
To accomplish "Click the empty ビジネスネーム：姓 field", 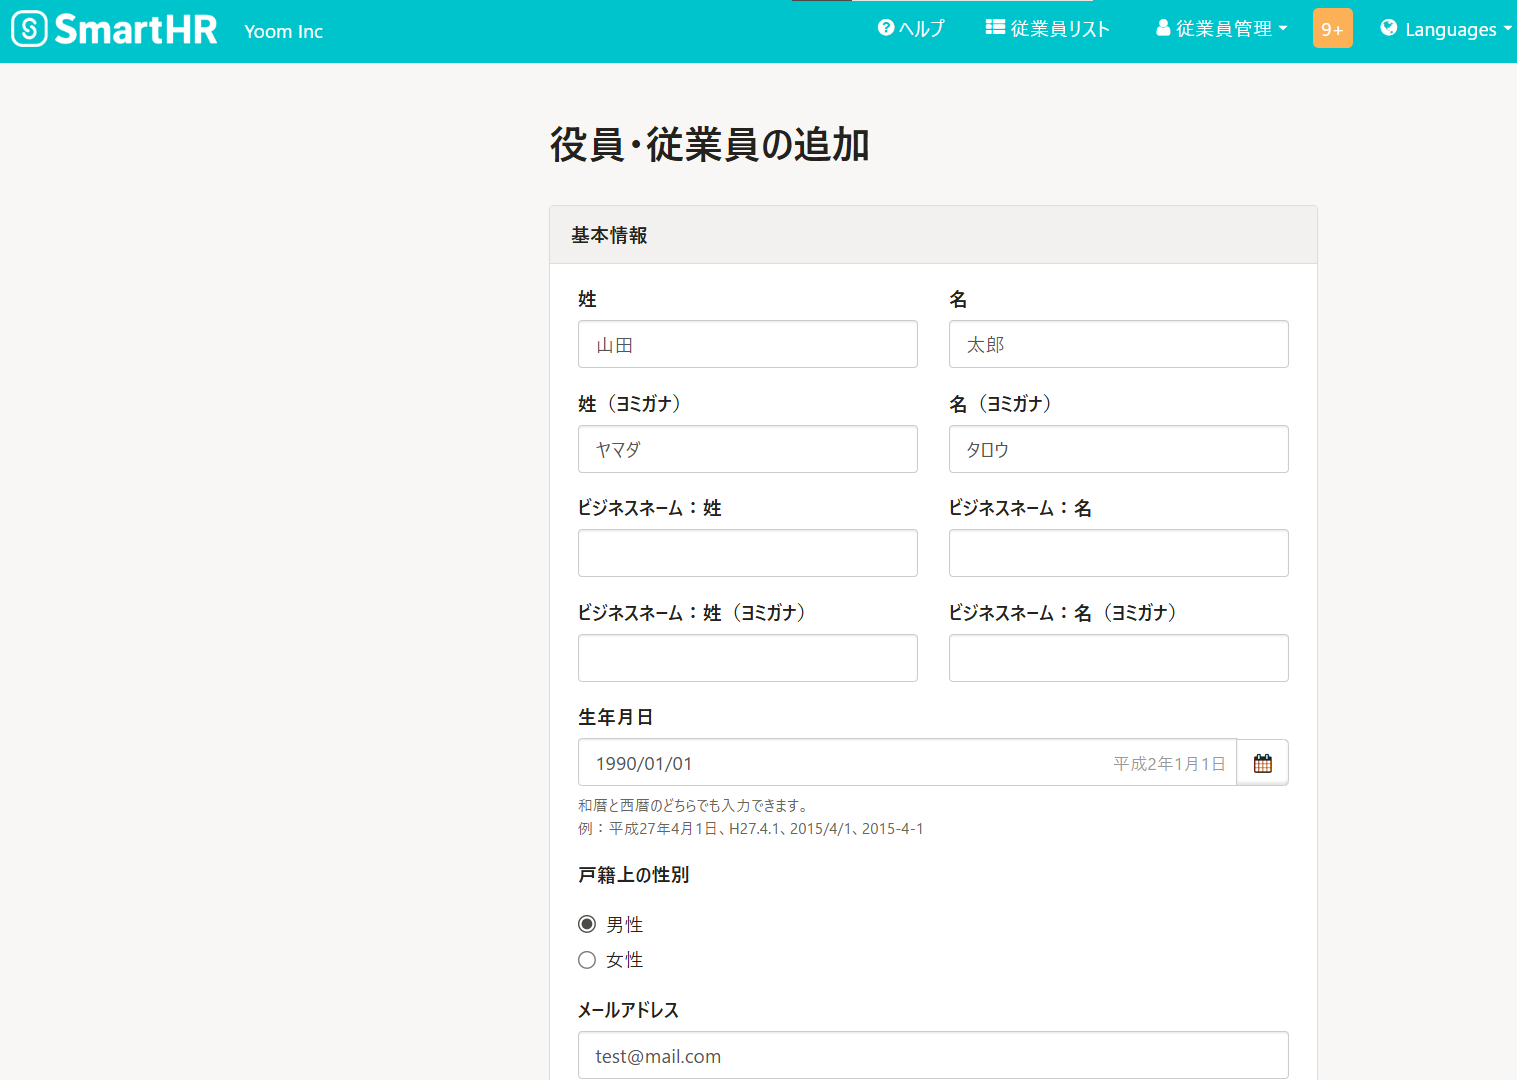I will pyautogui.click(x=747, y=553).
